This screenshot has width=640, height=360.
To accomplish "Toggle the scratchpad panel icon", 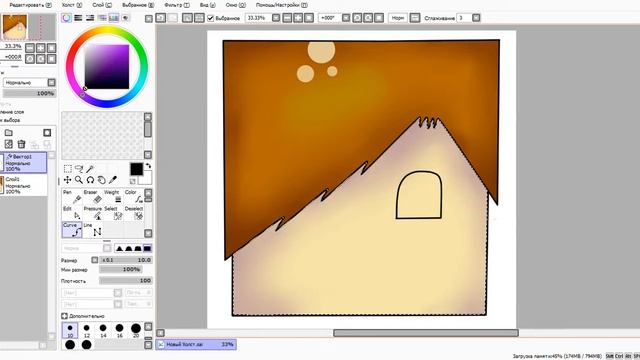I will (125, 18).
